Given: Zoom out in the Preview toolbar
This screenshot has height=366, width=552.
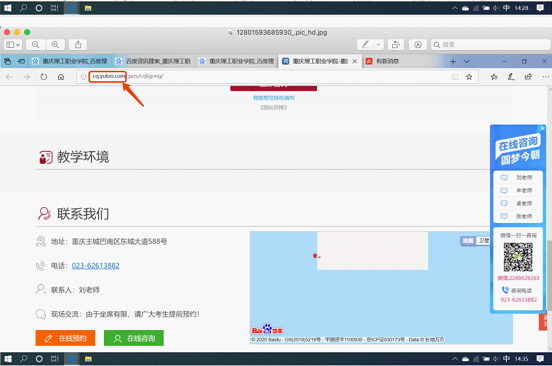Looking at the screenshot, I should pos(35,45).
